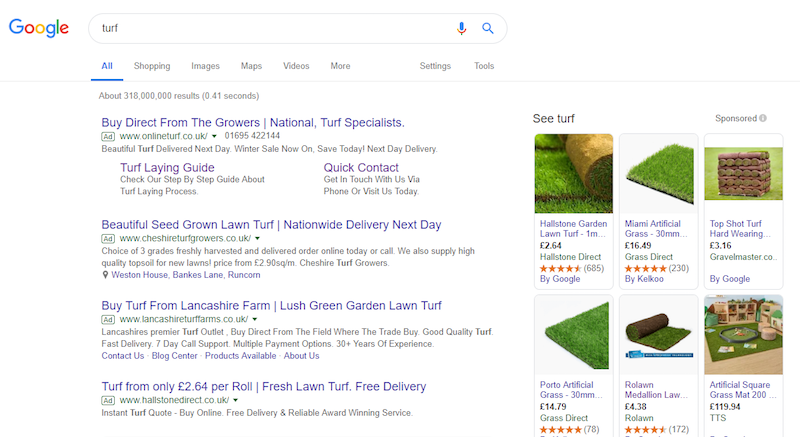The height and width of the screenshot is (437, 800).
Task: Click the microphone voice search icon
Action: (x=461, y=28)
